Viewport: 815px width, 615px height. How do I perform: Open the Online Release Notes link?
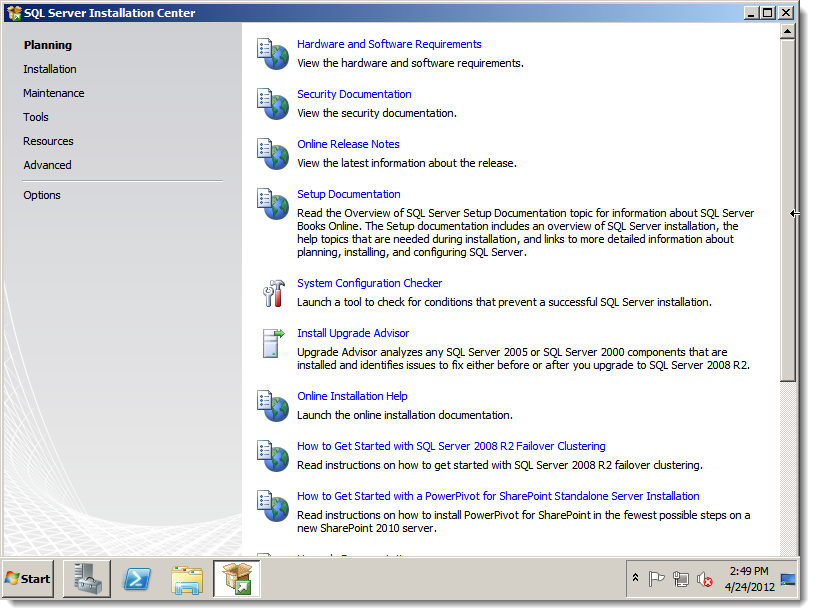(x=348, y=144)
